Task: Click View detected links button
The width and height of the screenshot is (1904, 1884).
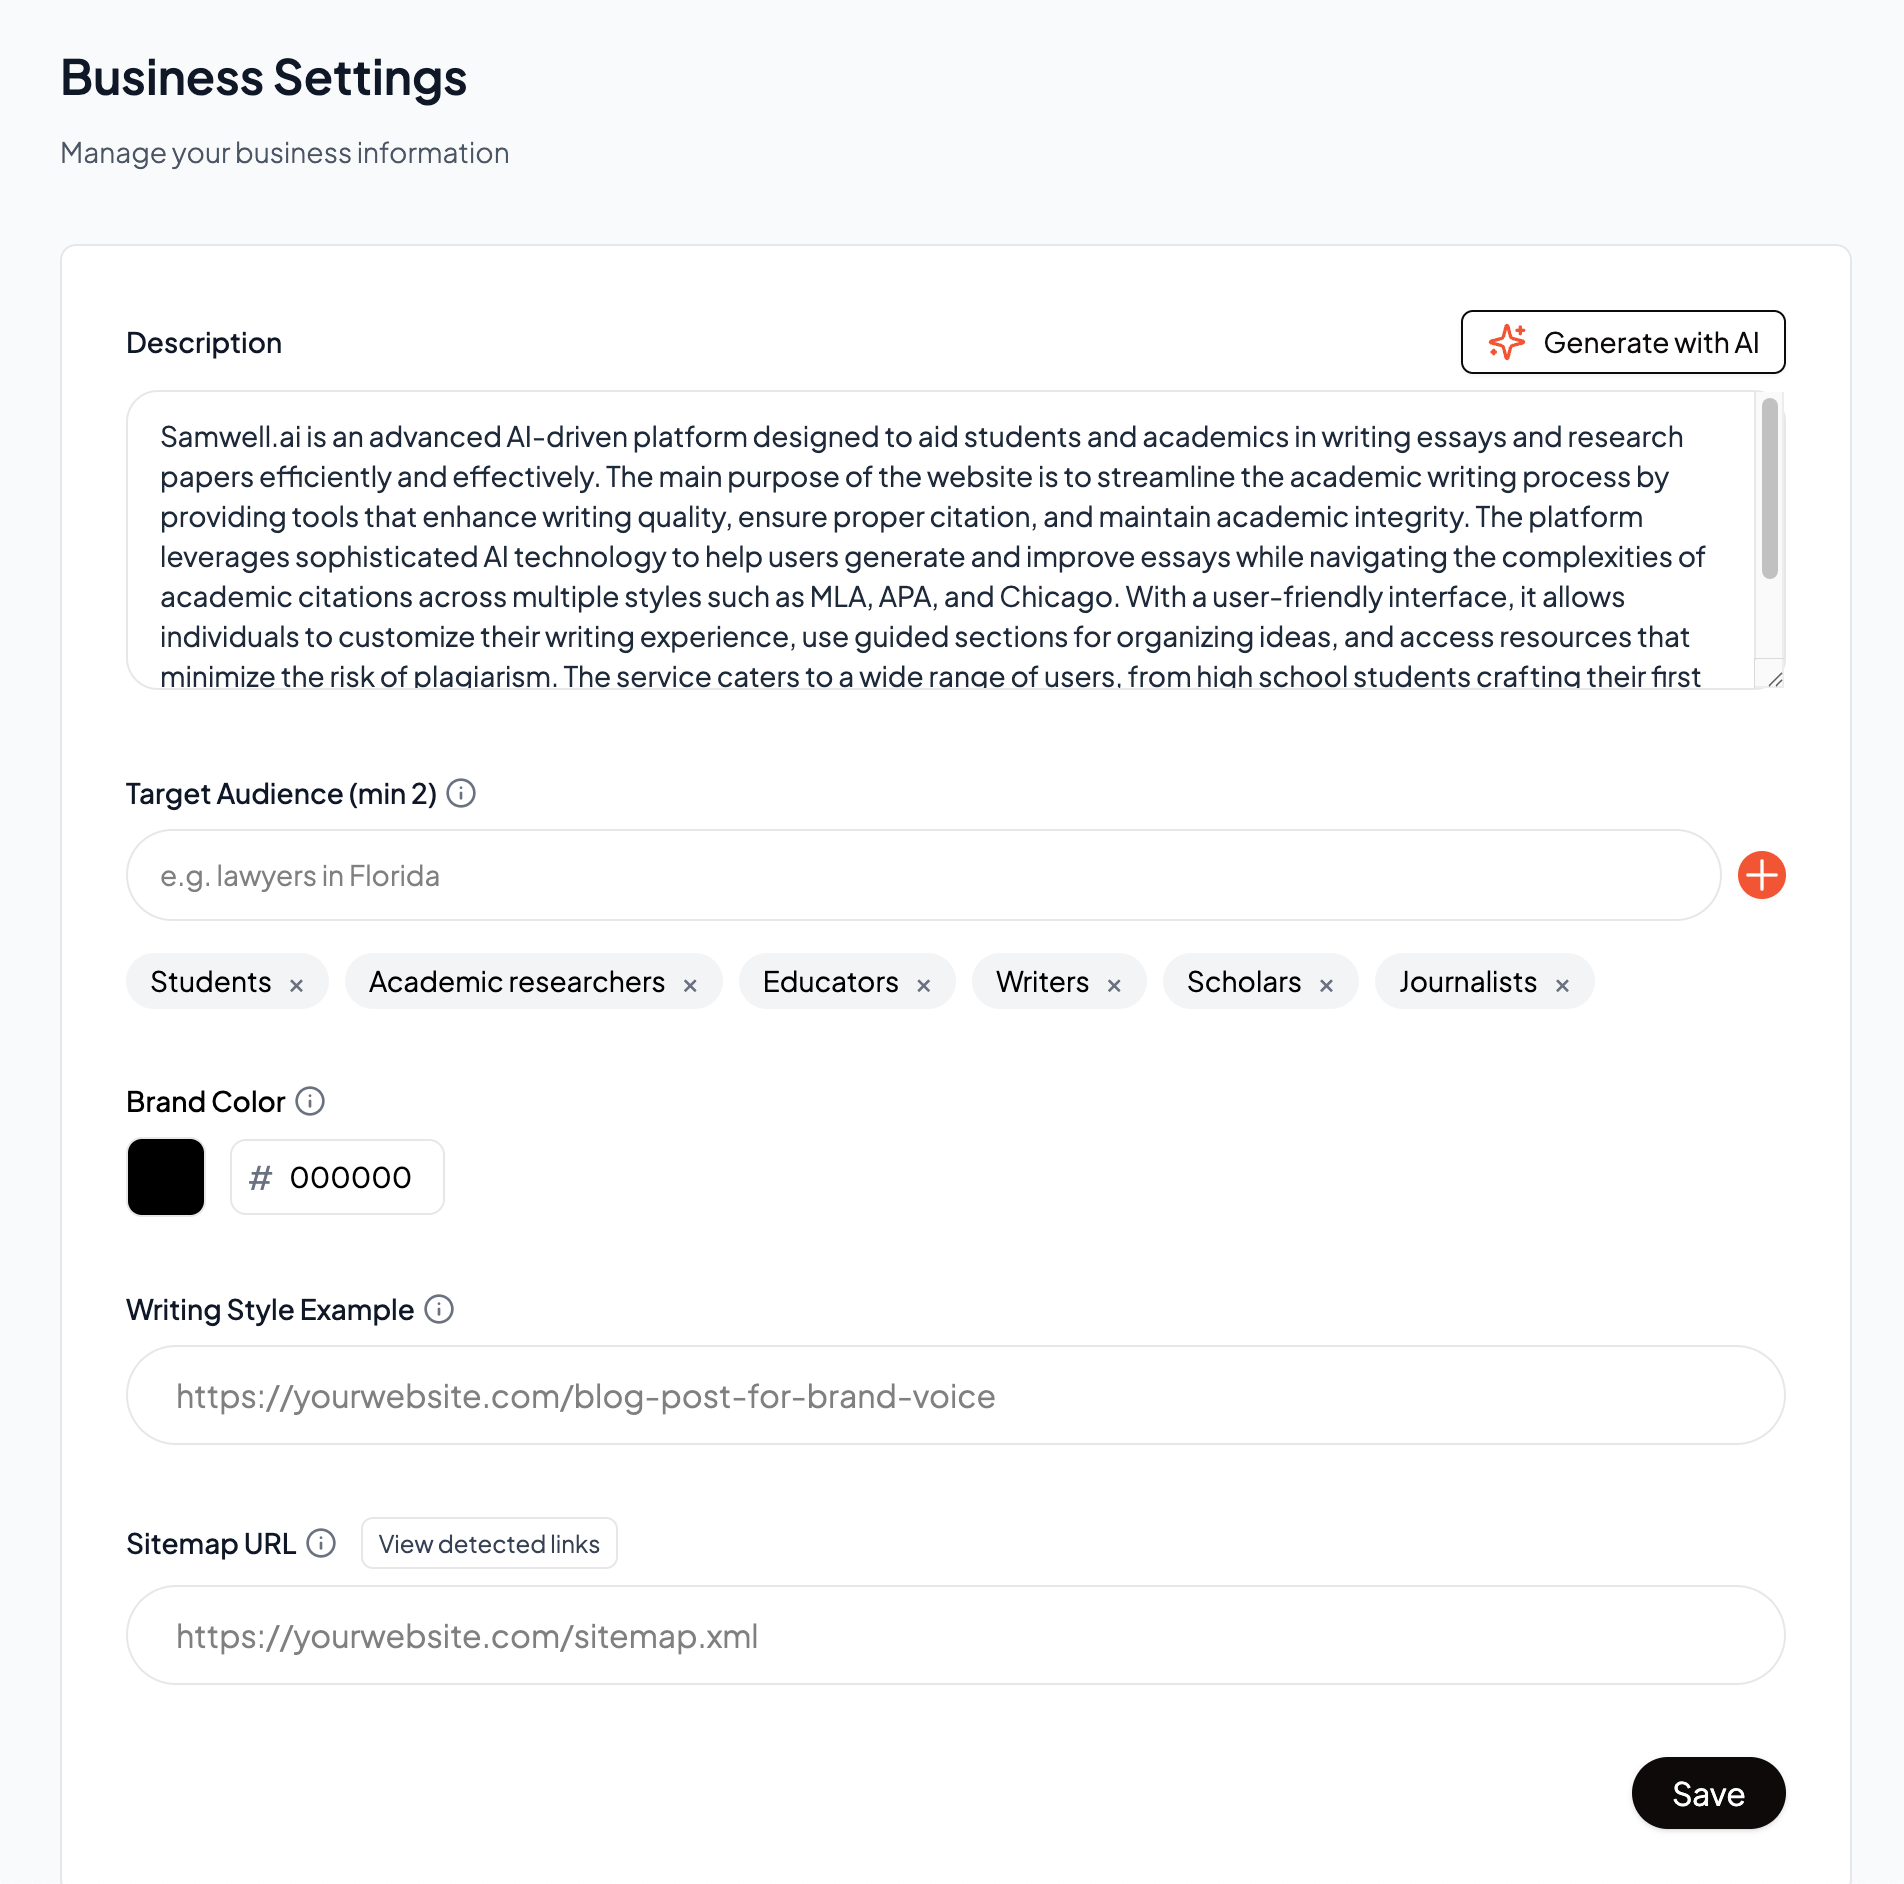Action: pos(489,1543)
